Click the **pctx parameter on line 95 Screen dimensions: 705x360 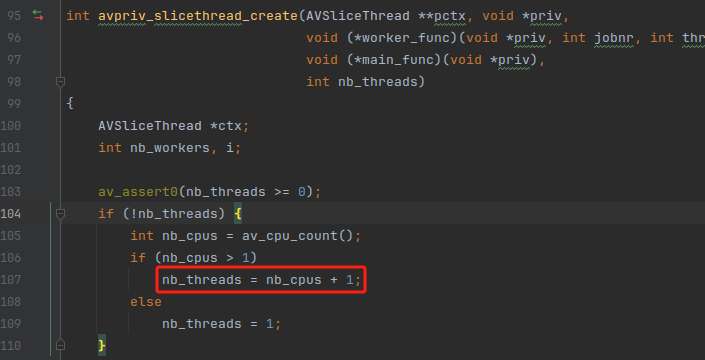[x=443, y=17]
